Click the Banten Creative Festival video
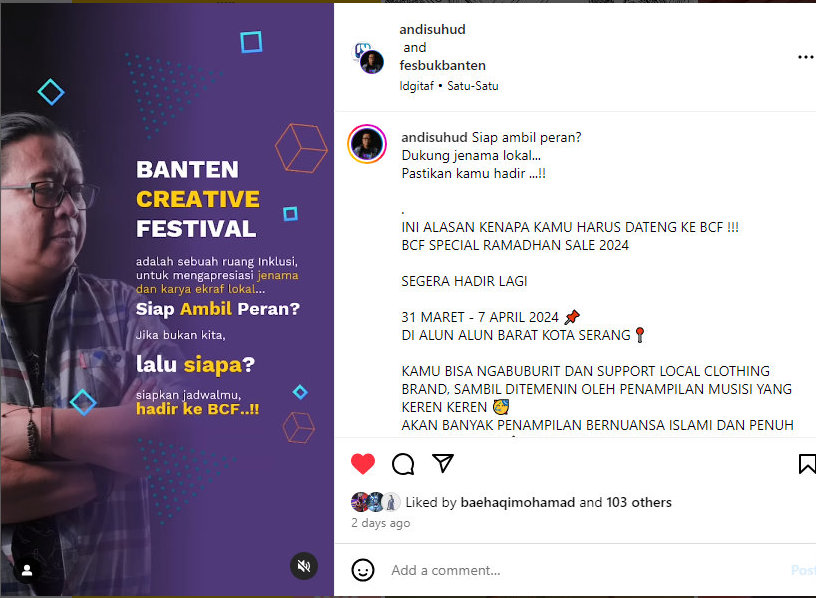 coord(167,299)
